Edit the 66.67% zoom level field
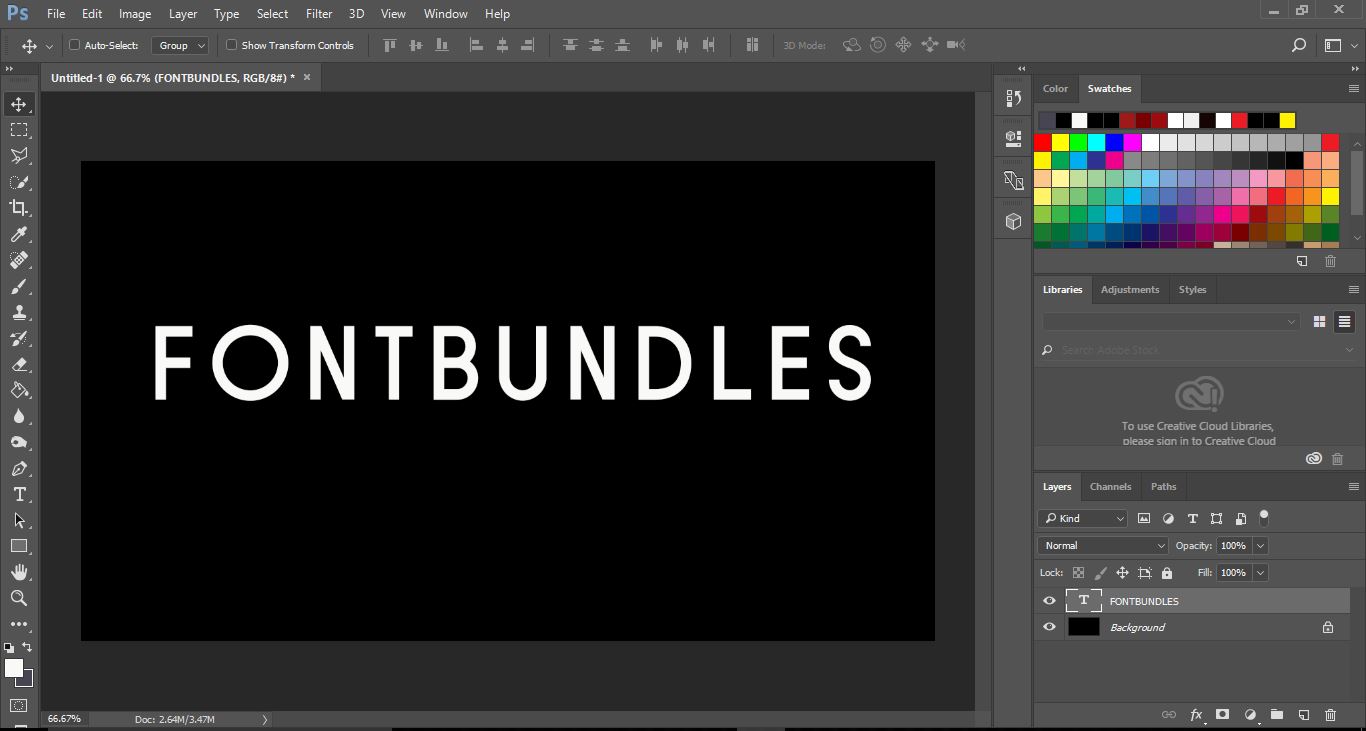Screen dimensions: 1366x731 tap(64, 719)
